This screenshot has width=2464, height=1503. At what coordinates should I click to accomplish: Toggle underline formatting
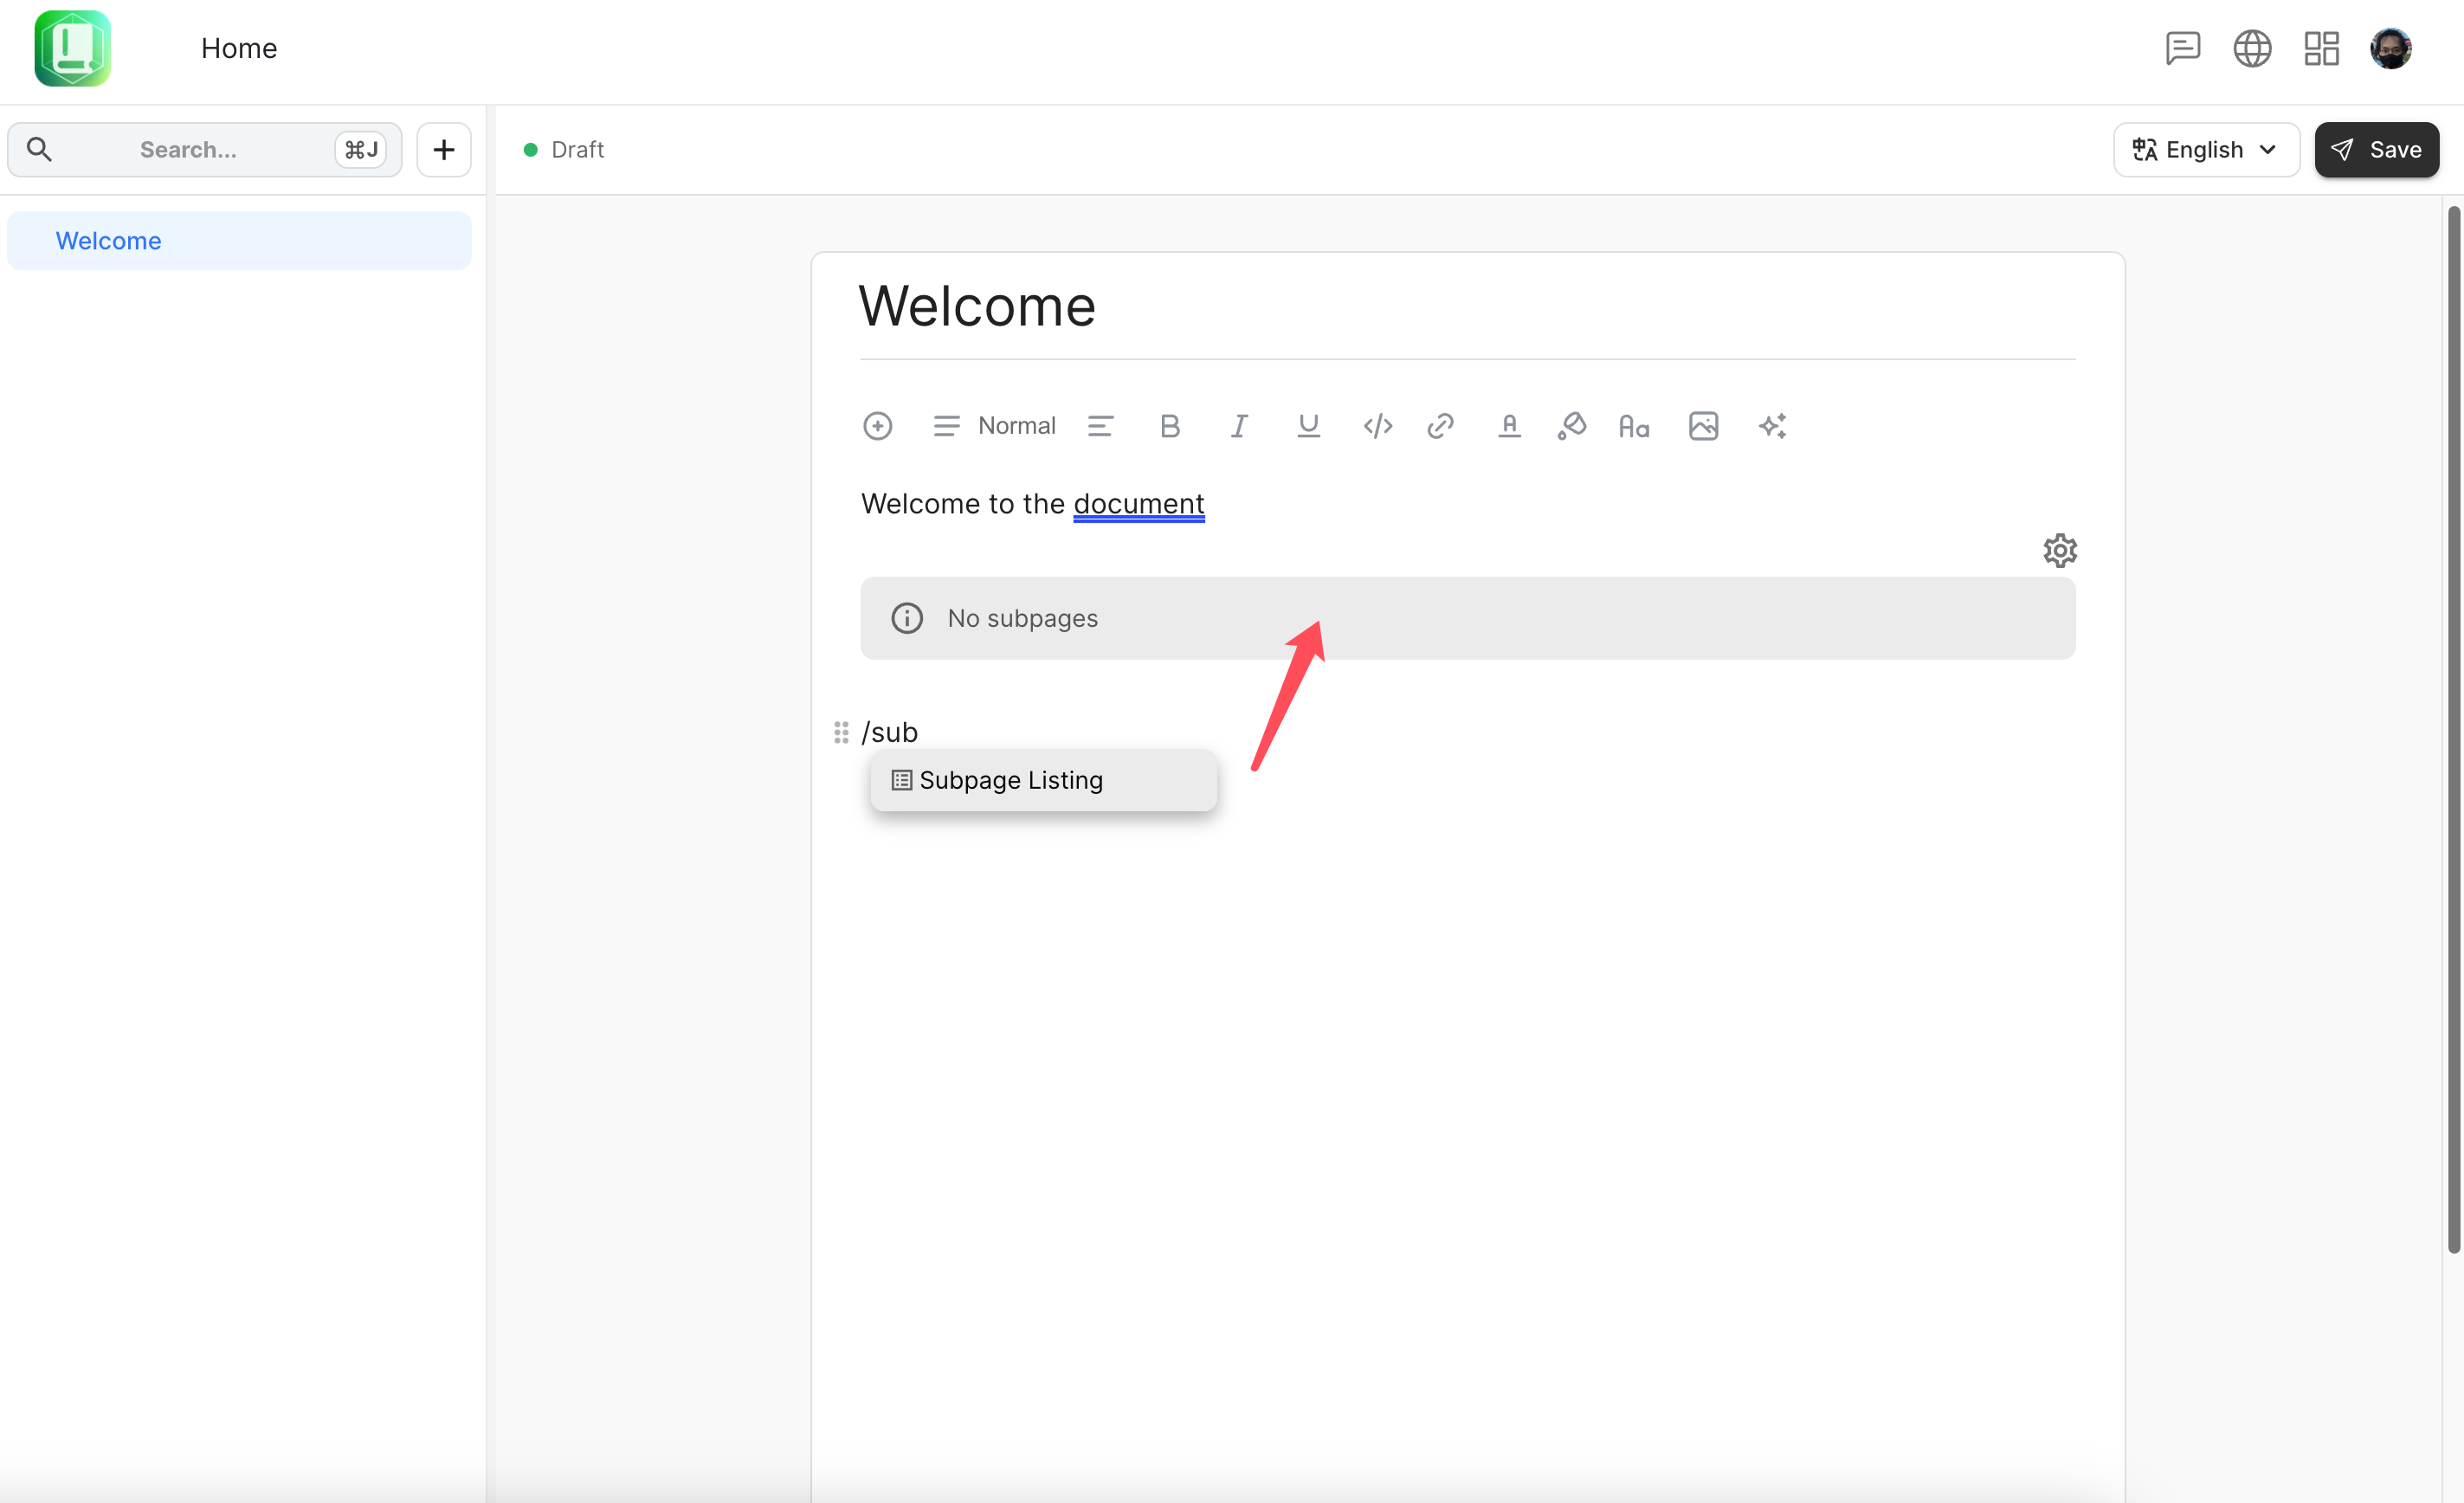(1308, 426)
